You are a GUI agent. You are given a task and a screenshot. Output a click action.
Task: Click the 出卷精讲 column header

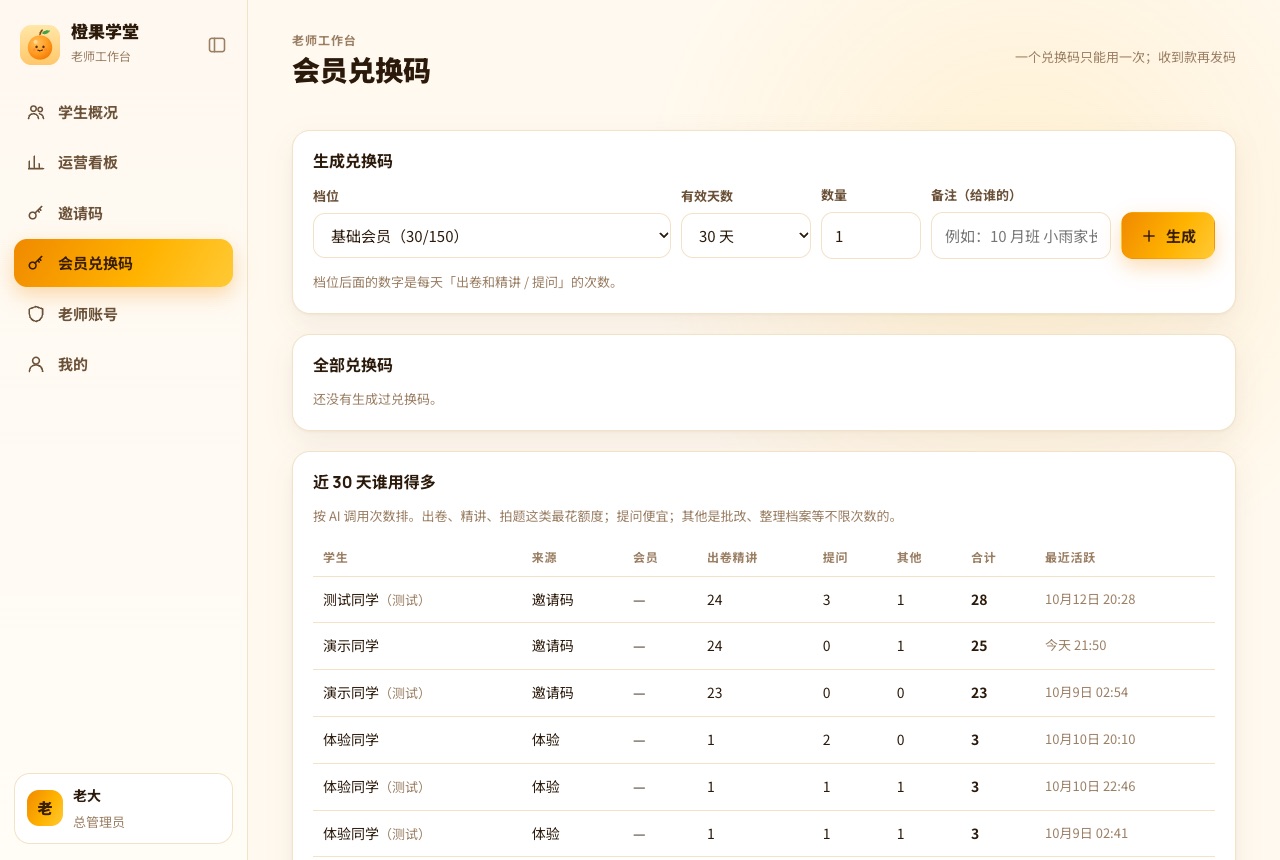click(732, 558)
